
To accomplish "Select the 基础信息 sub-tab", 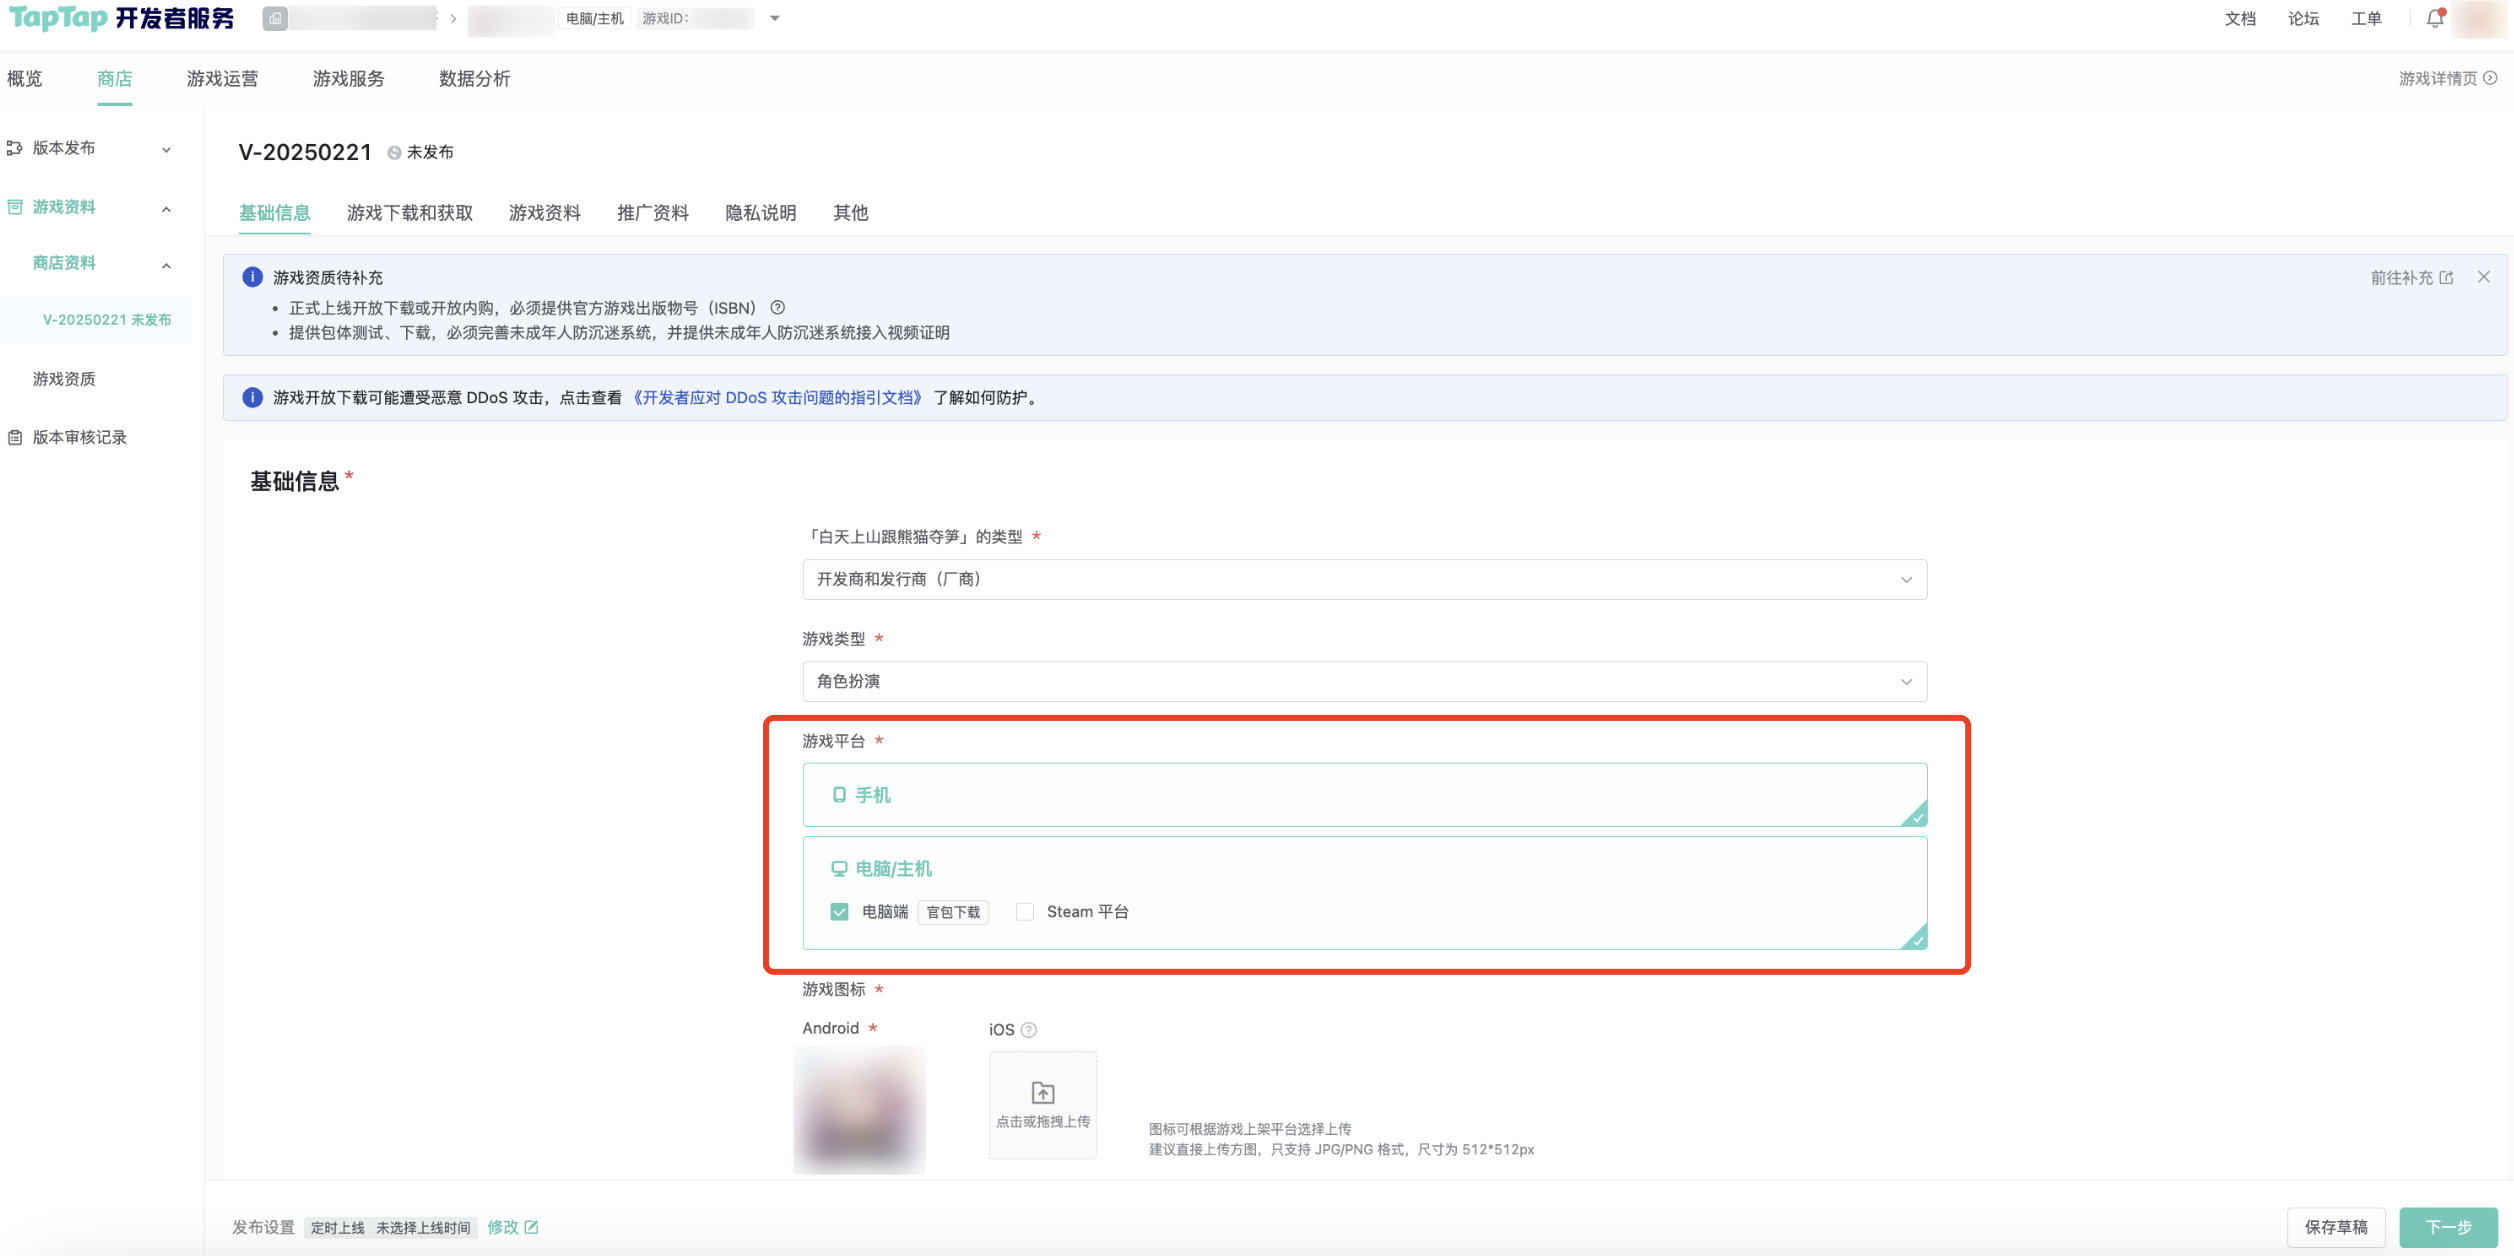I will (275, 213).
